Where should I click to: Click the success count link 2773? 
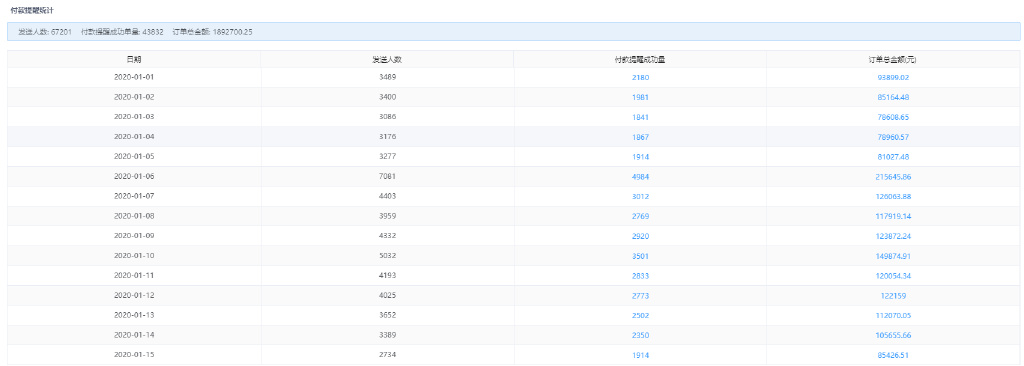pos(640,296)
